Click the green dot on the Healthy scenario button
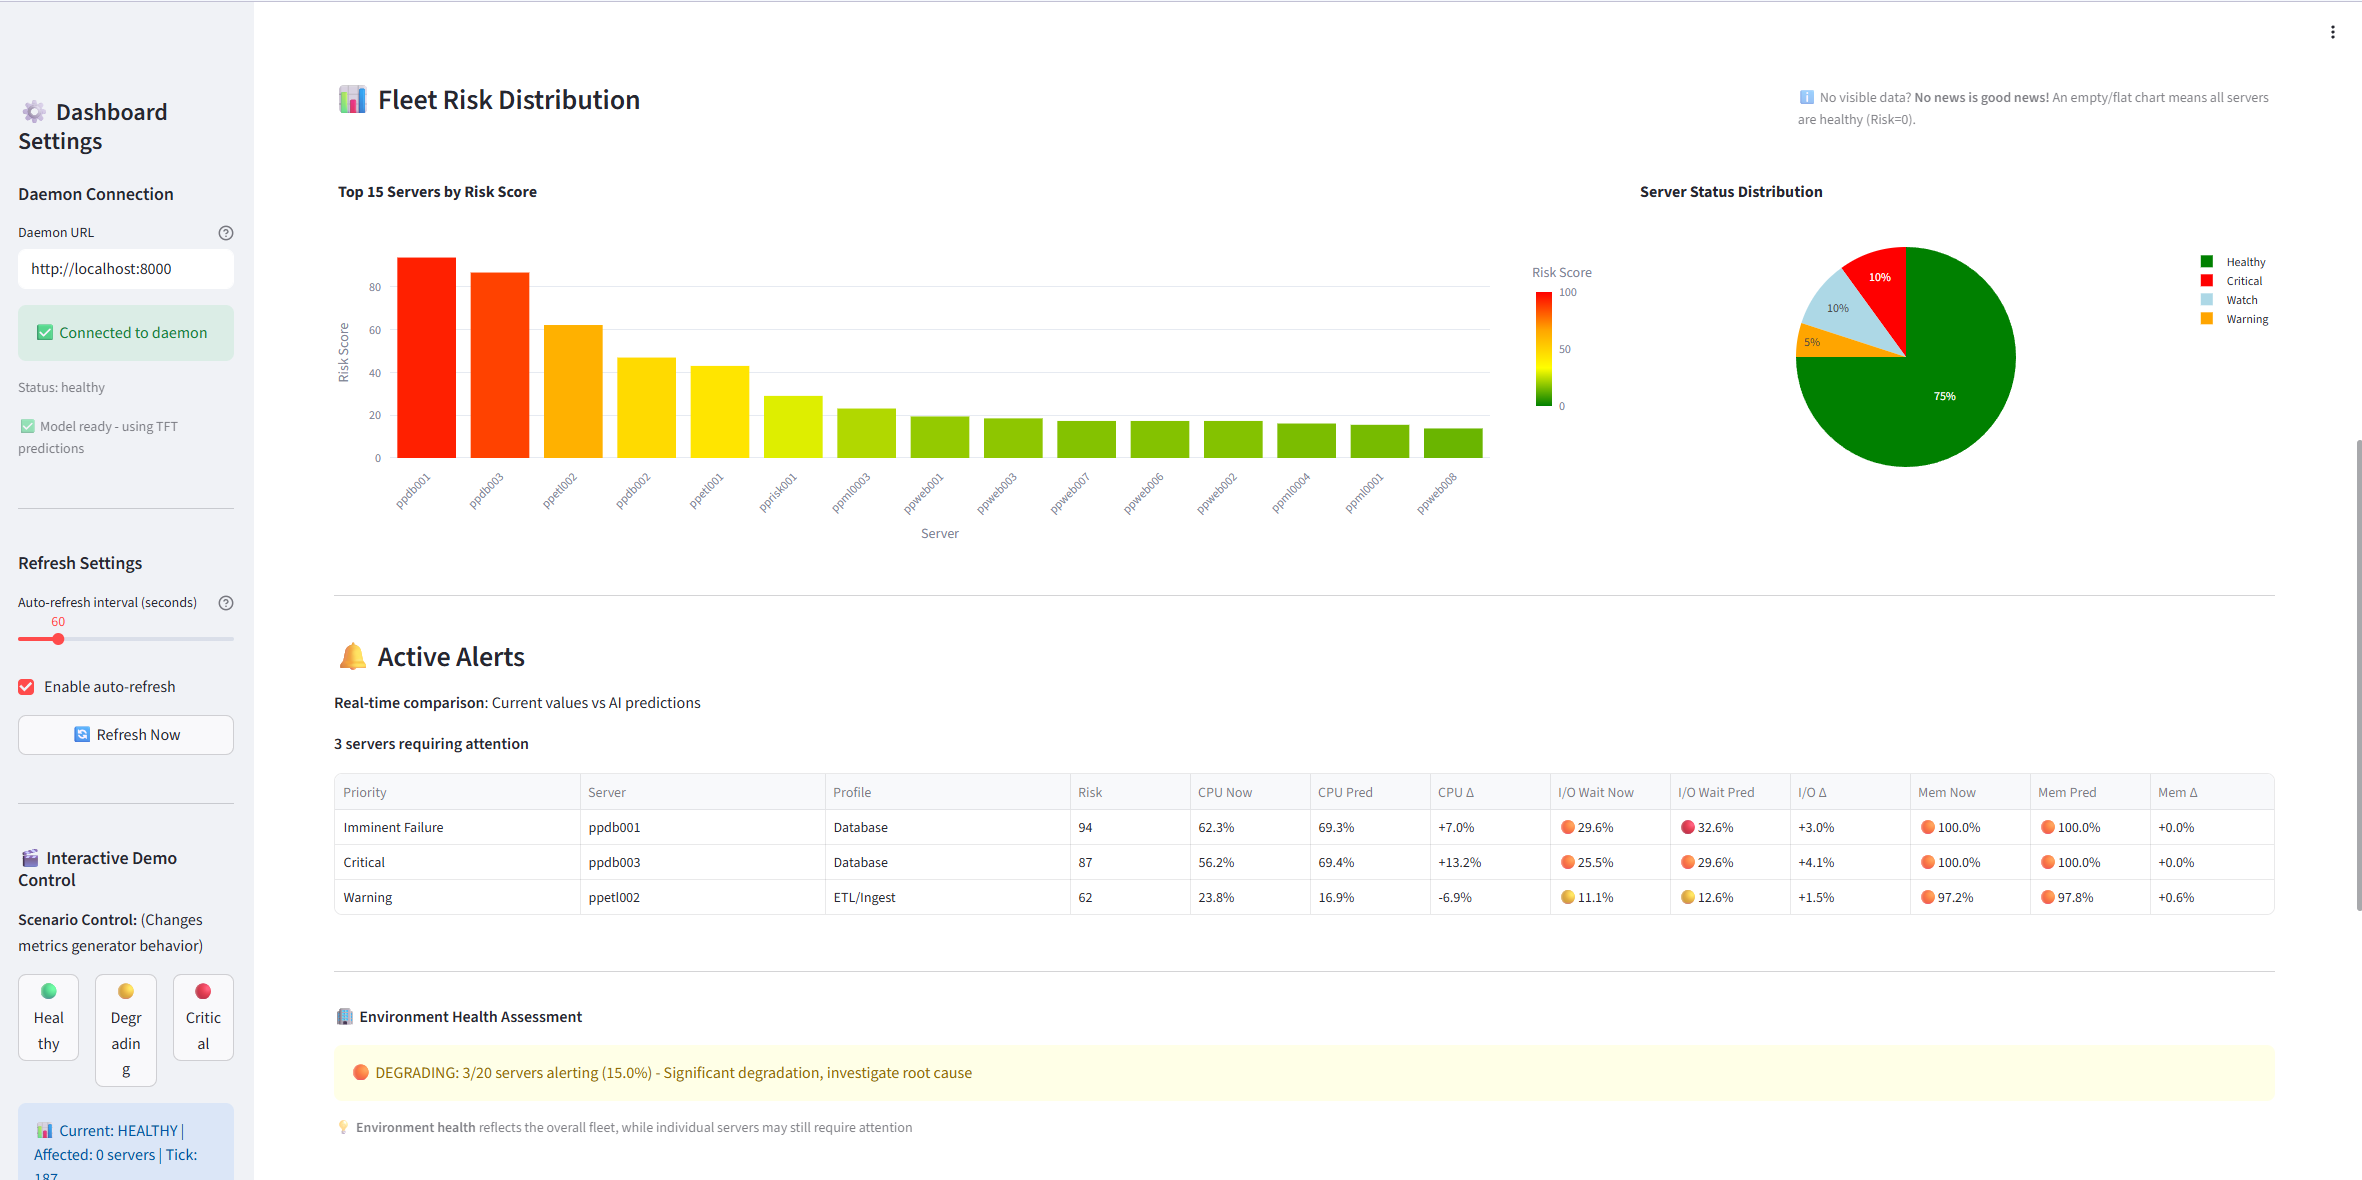The width and height of the screenshot is (2362, 1180). click(47, 990)
